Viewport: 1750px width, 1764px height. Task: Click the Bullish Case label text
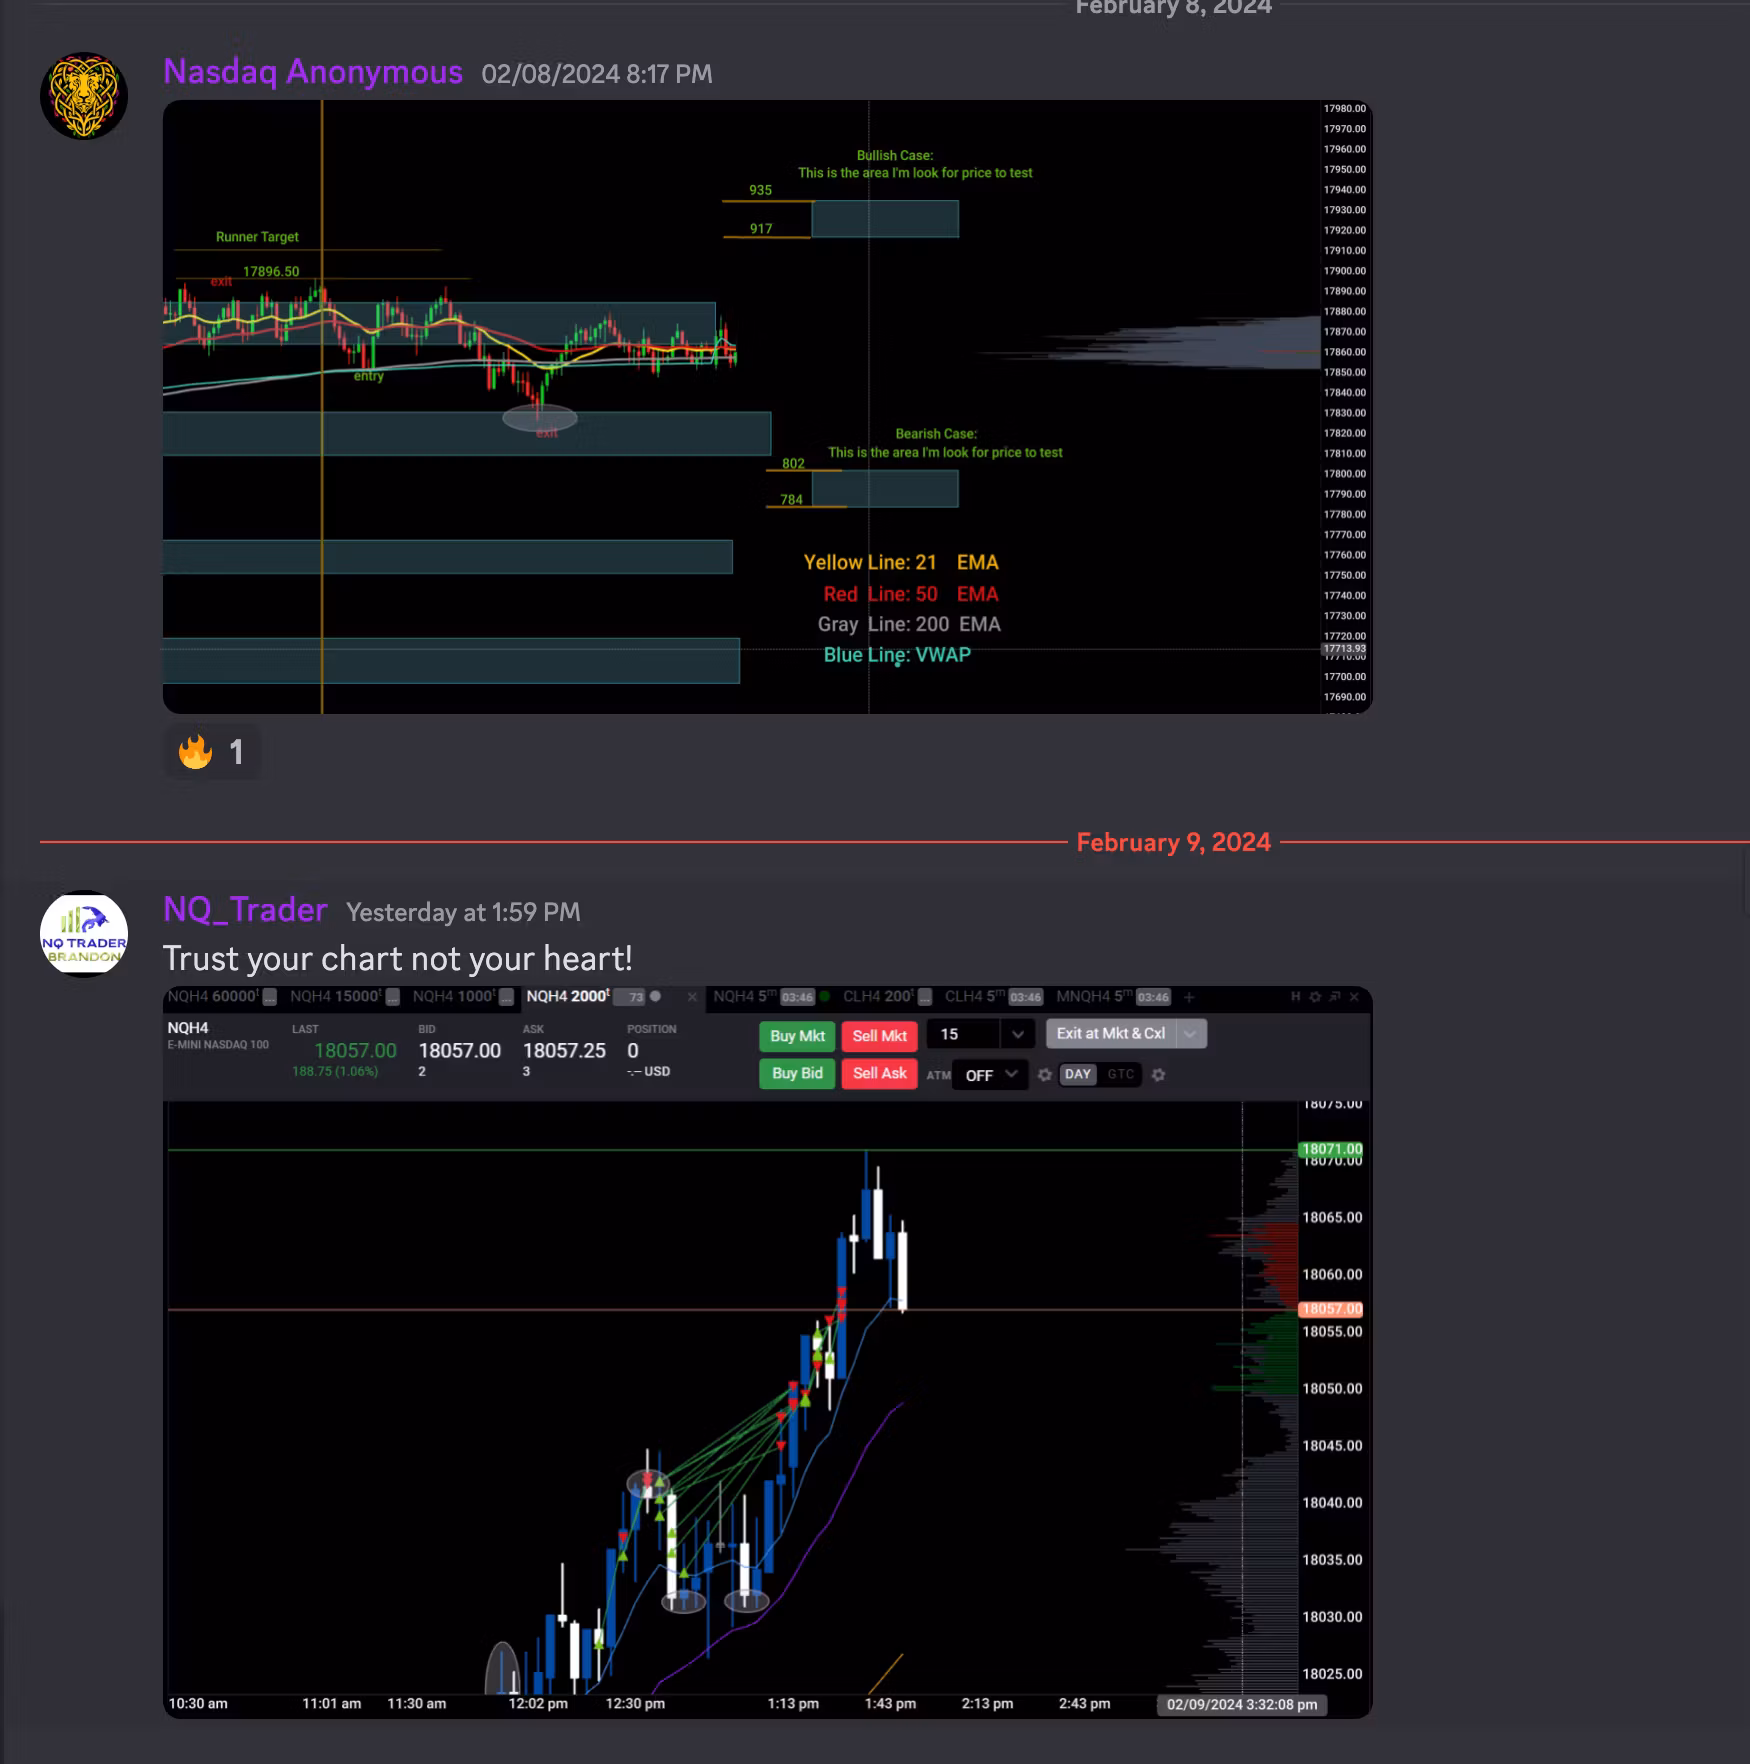[895, 155]
